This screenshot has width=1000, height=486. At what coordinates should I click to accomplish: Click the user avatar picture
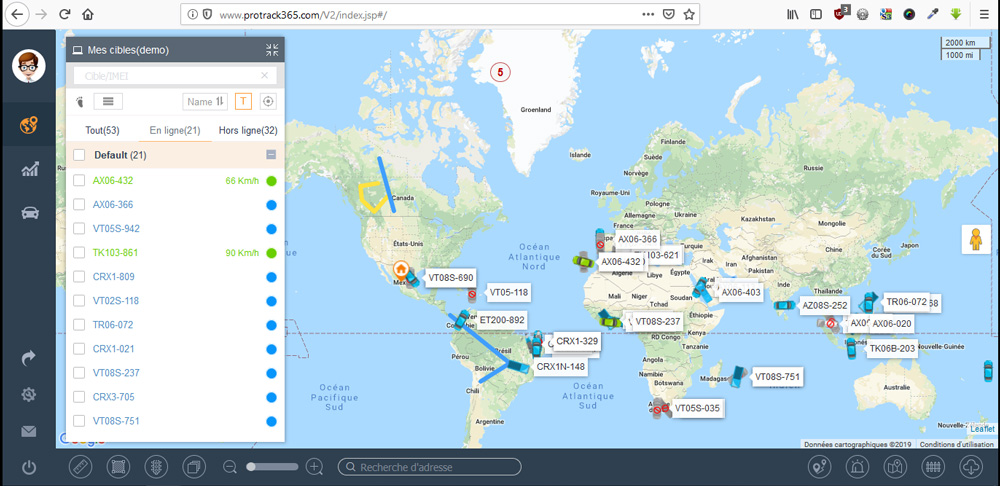pos(29,66)
